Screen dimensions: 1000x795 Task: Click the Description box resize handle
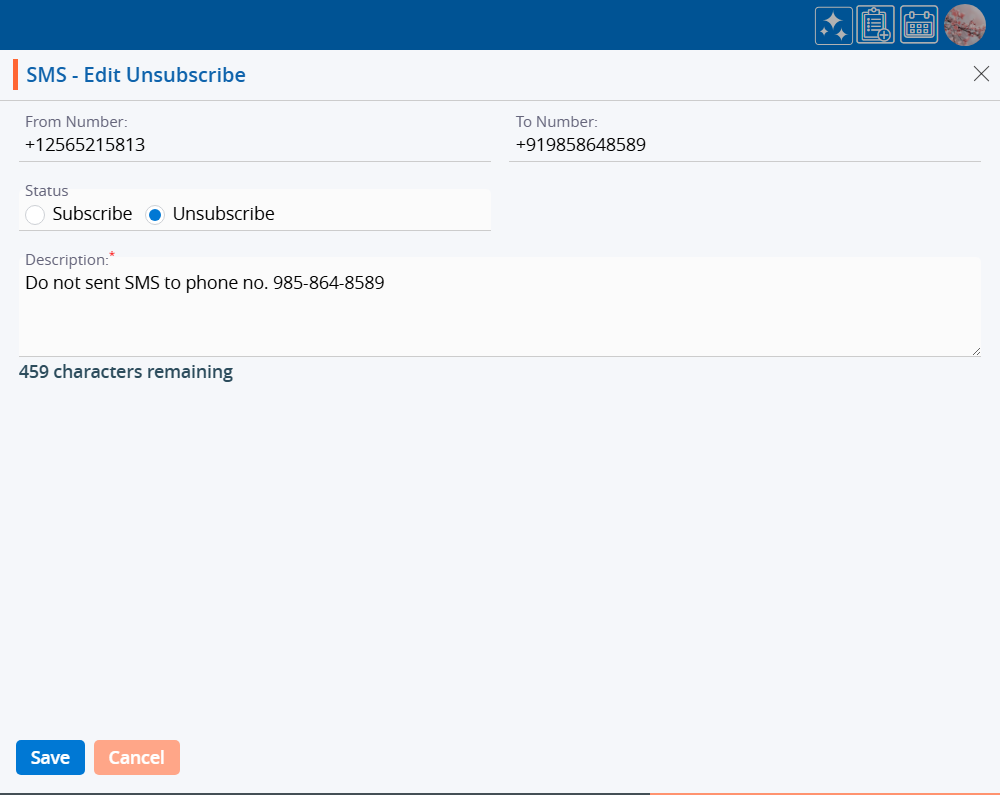[x=975, y=350]
